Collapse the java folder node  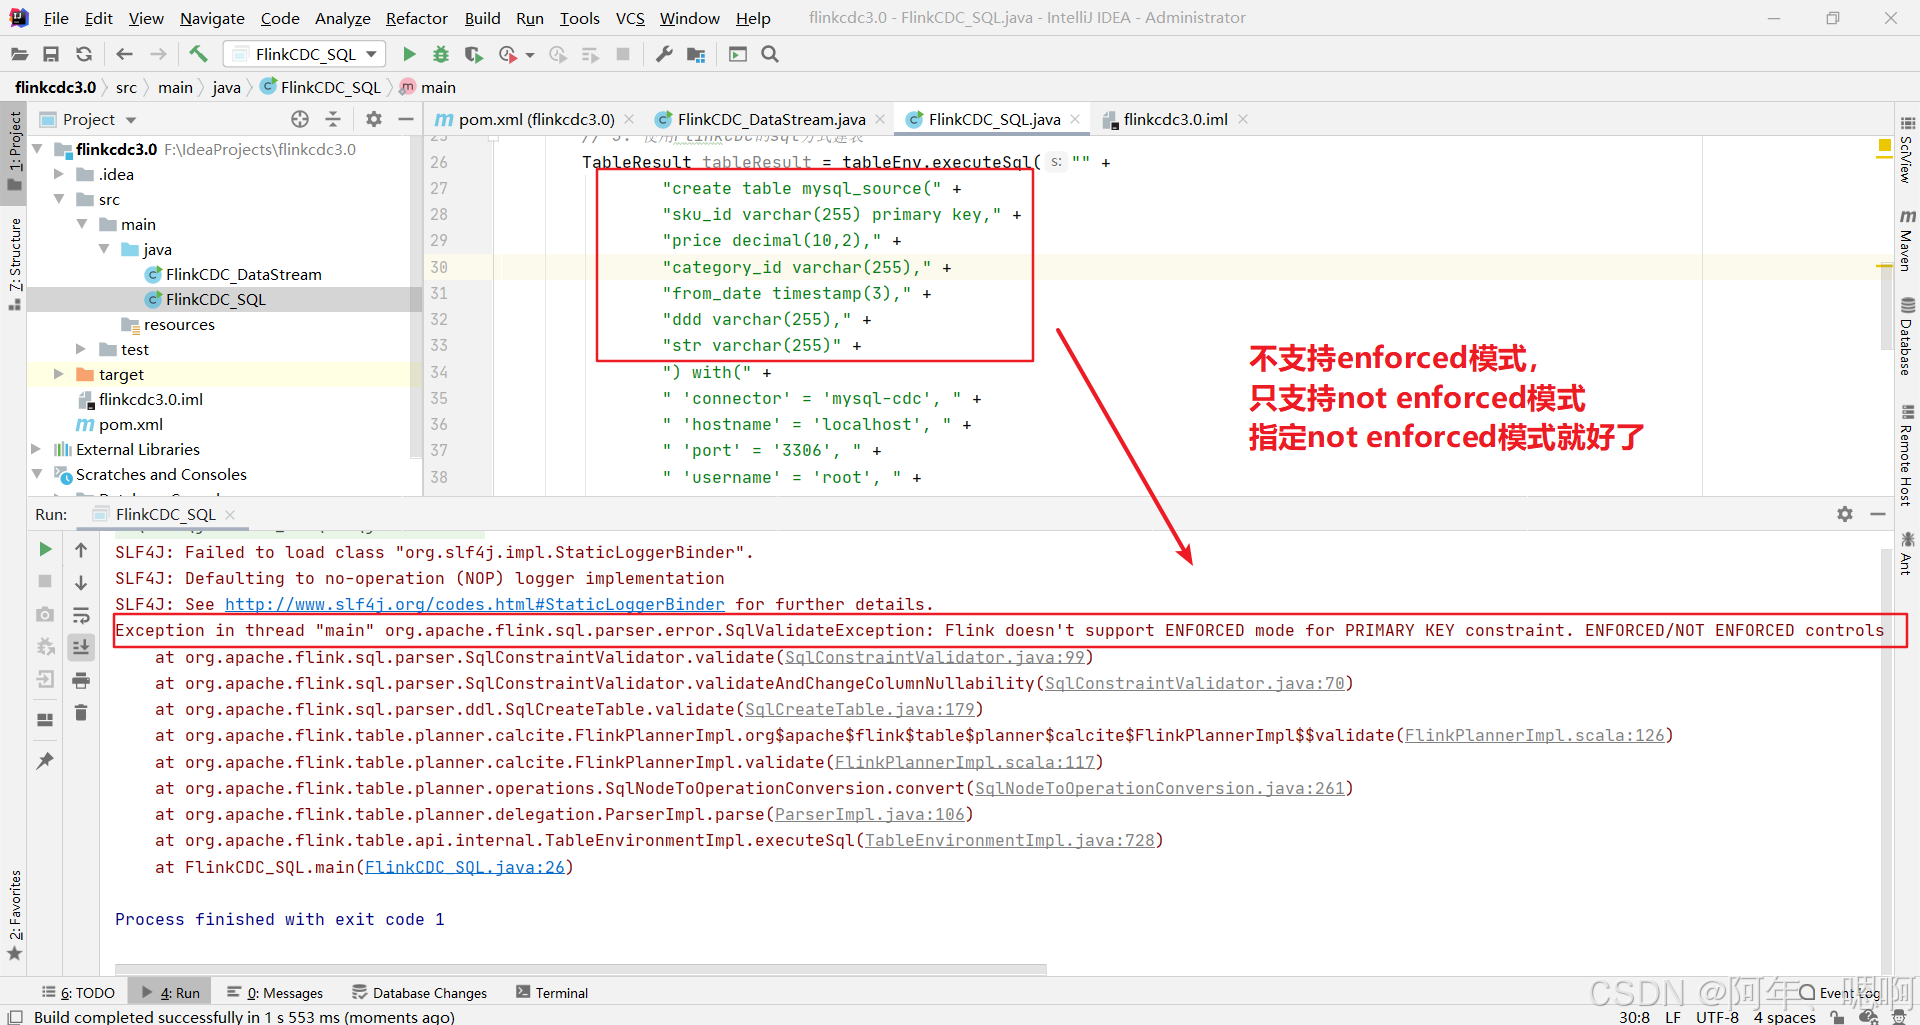(x=104, y=249)
